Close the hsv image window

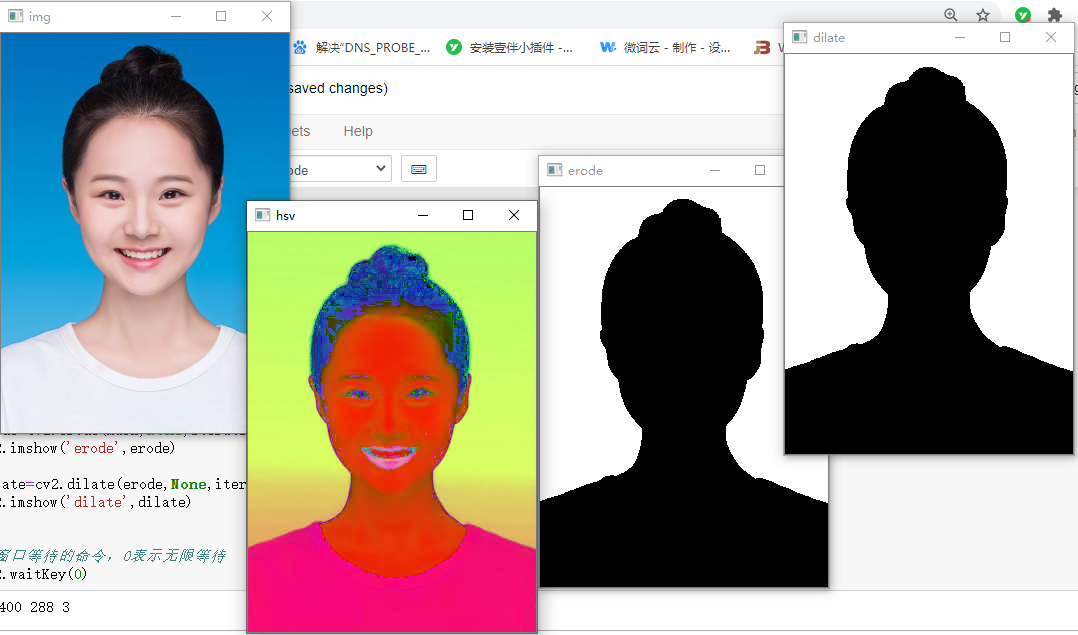[514, 215]
